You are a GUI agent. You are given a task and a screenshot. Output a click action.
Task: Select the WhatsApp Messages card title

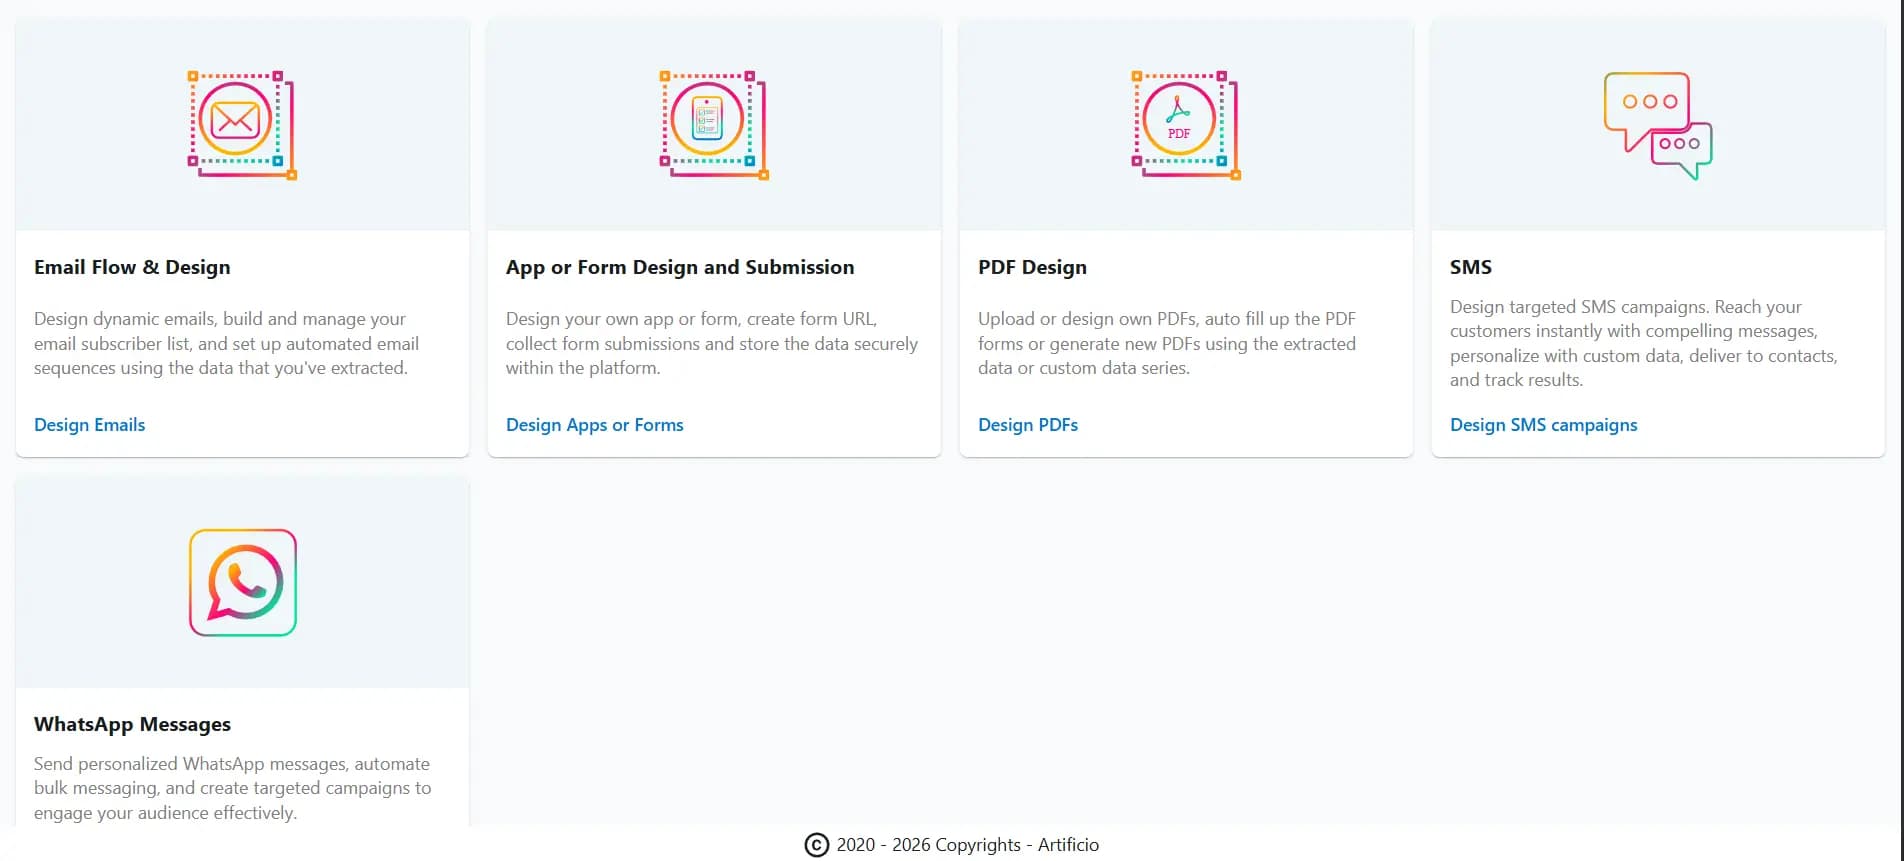[132, 724]
